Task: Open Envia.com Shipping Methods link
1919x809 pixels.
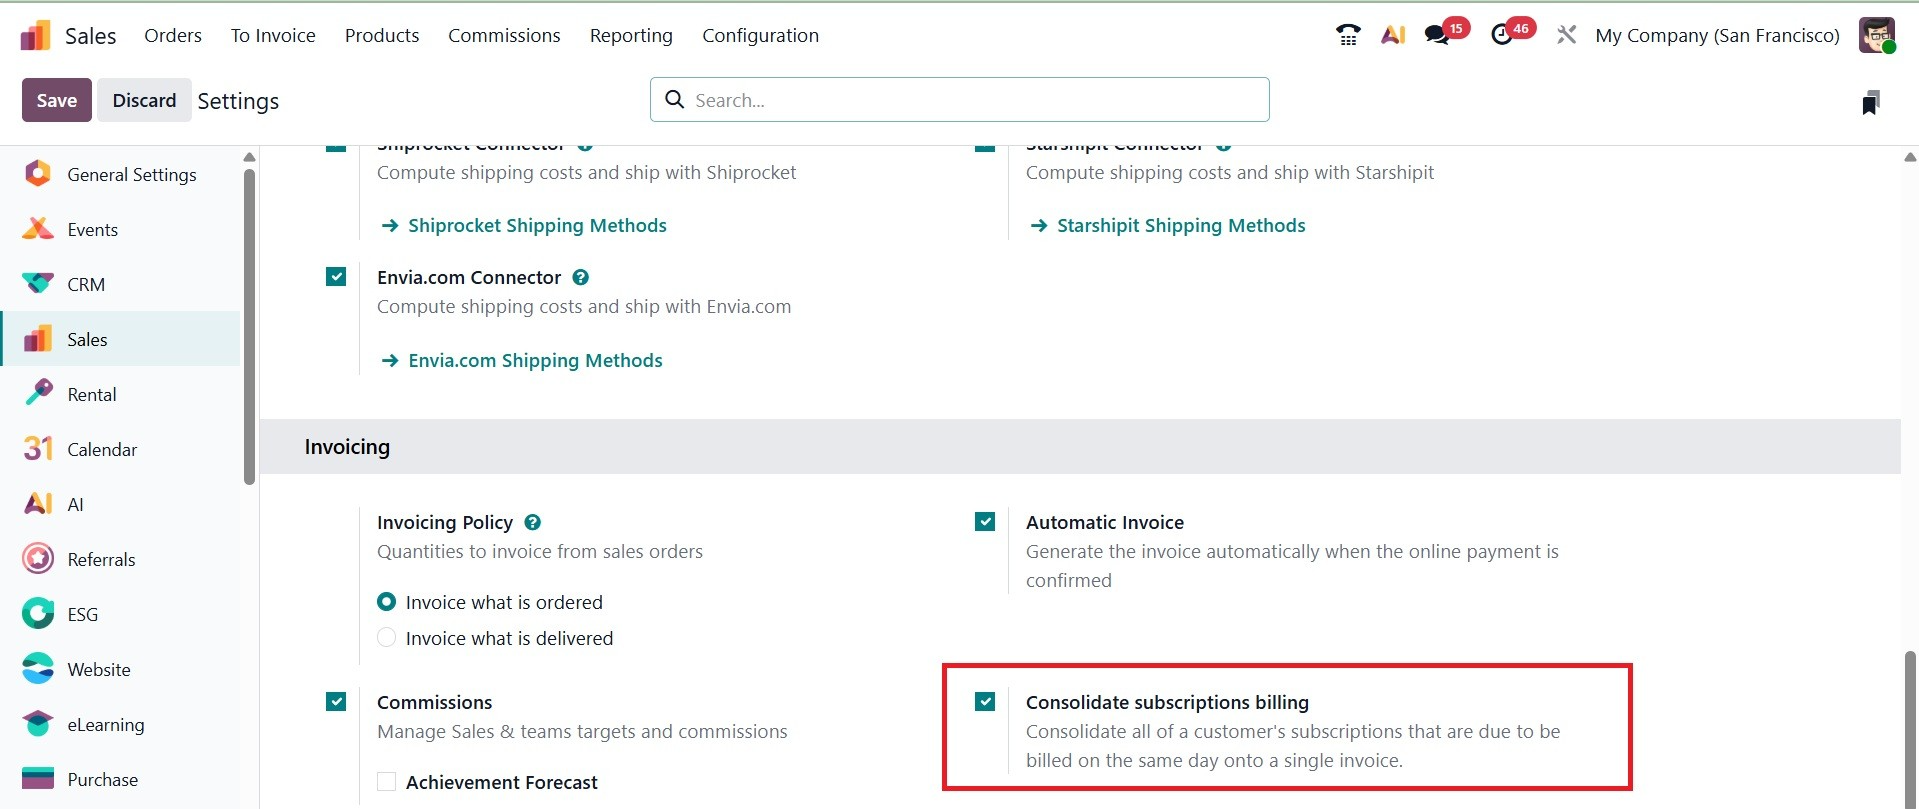Action: tap(535, 360)
